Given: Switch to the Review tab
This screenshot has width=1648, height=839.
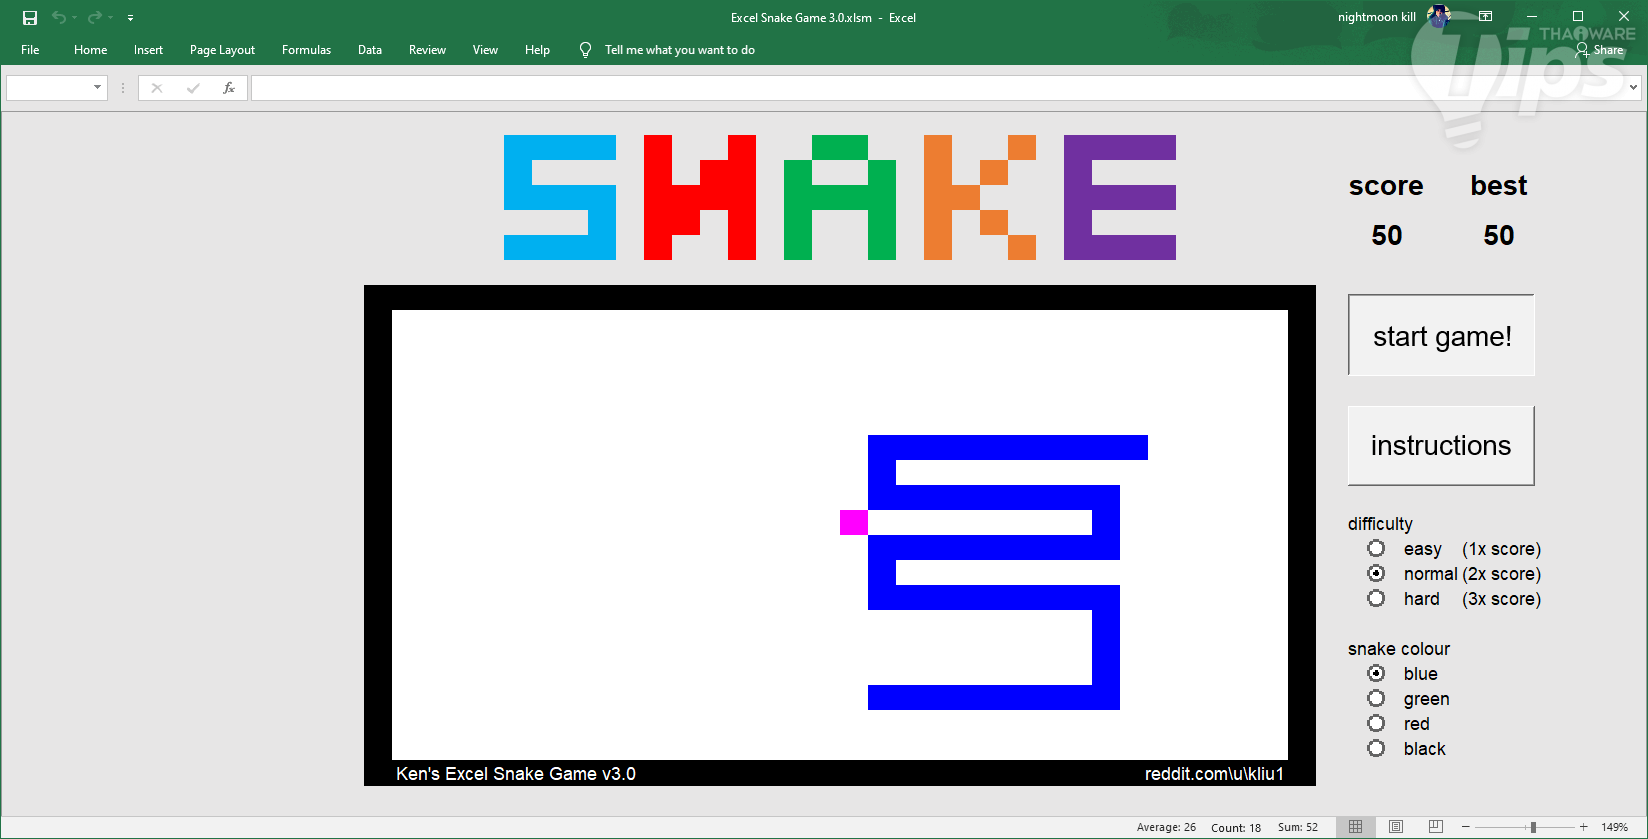Looking at the screenshot, I should tap(427, 50).
